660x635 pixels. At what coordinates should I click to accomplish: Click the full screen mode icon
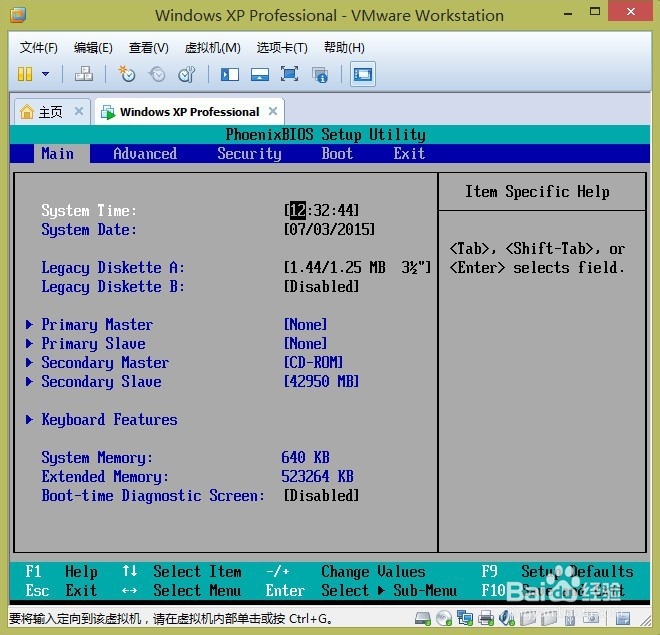tap(290, 74)
